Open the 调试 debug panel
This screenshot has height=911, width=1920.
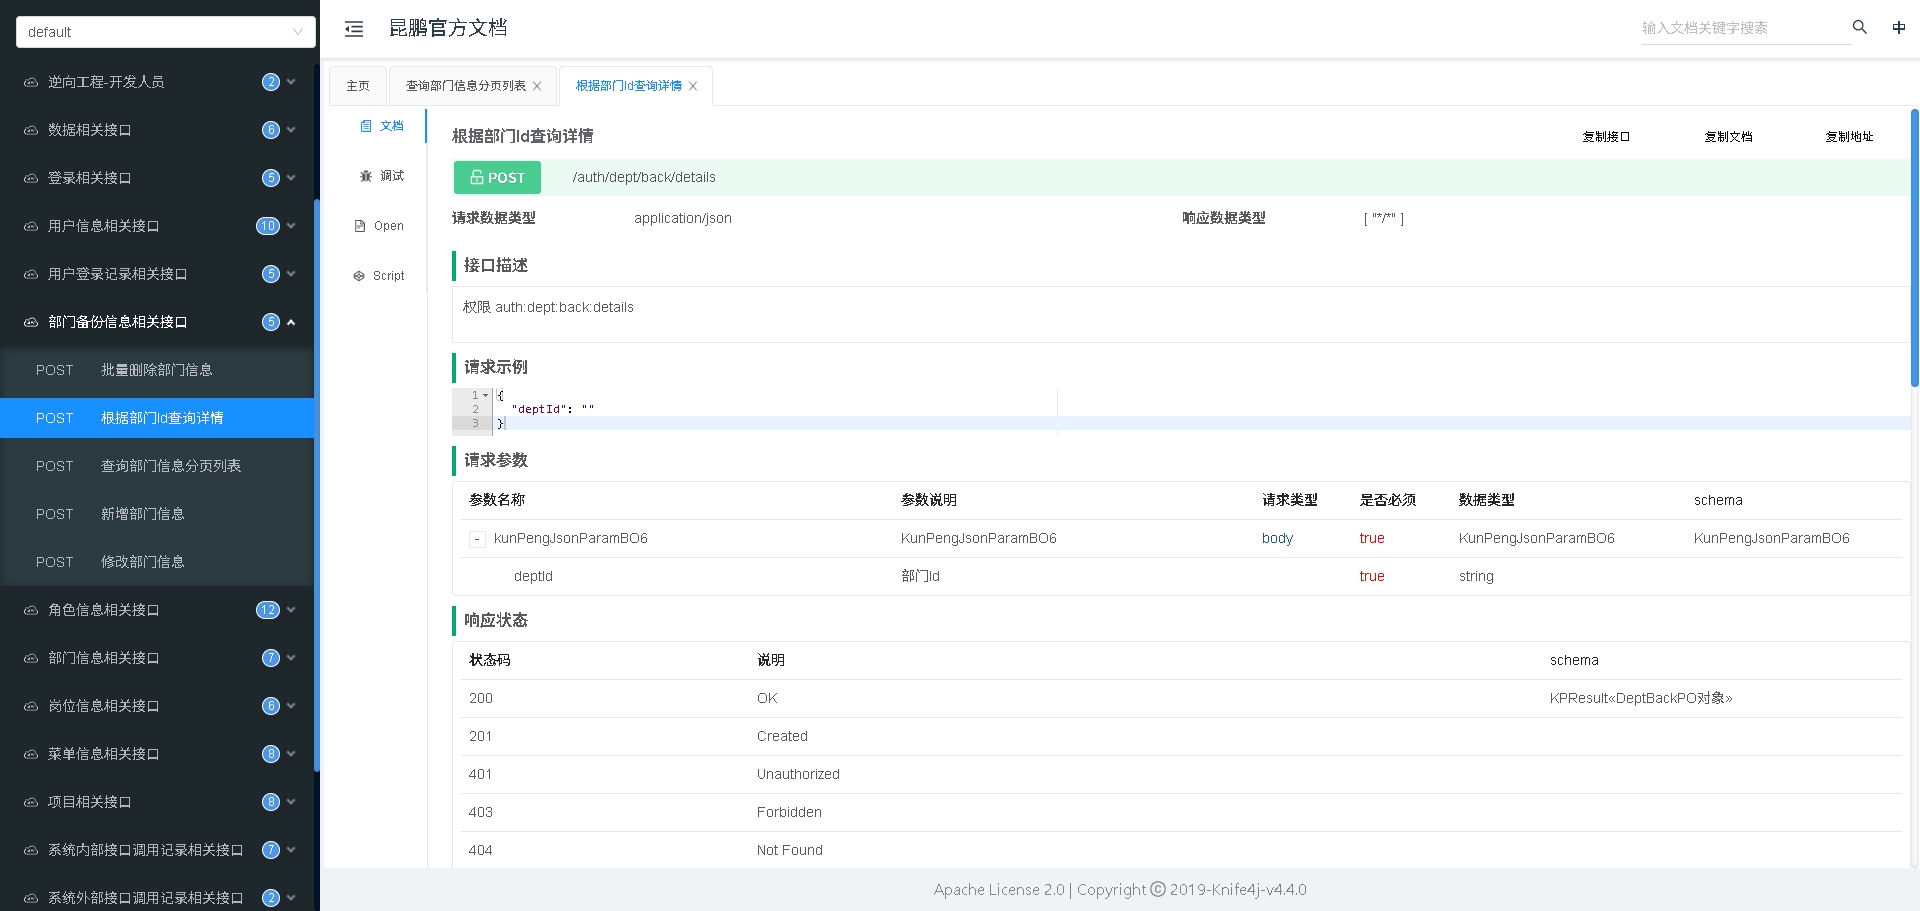point(382,176)
